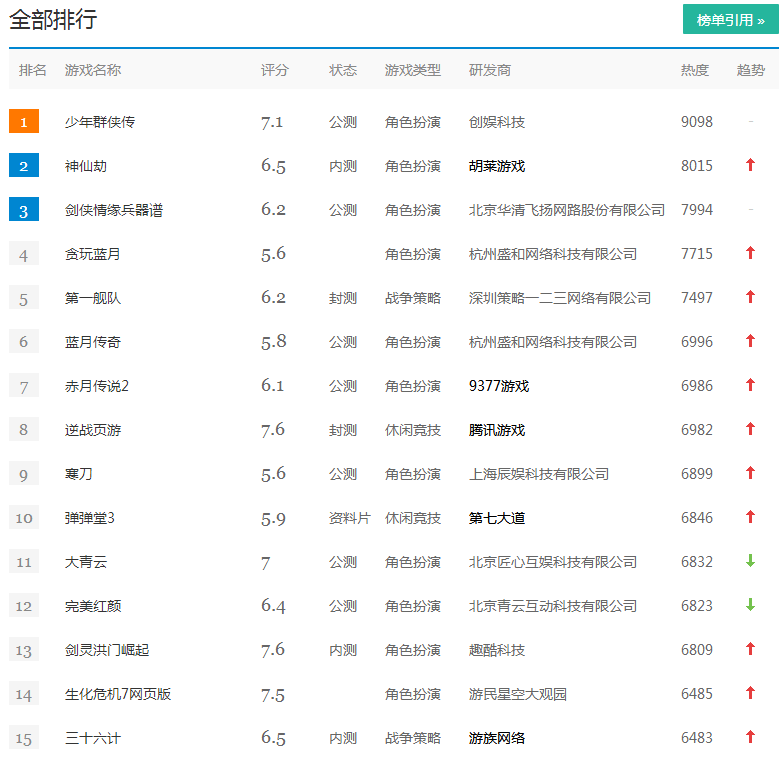Click the 状态 column header
The image size is (784, 758).
(342, 70)
